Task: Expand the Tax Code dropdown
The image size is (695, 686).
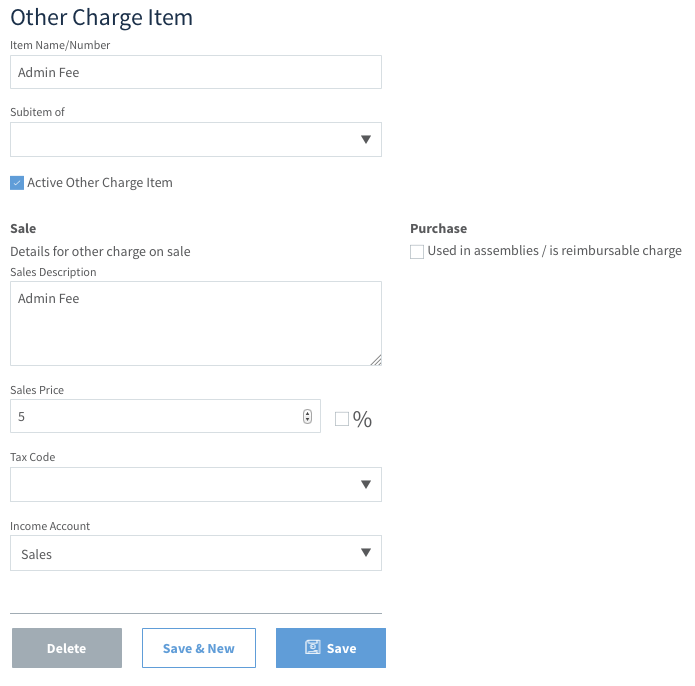Action: point(196,484)
